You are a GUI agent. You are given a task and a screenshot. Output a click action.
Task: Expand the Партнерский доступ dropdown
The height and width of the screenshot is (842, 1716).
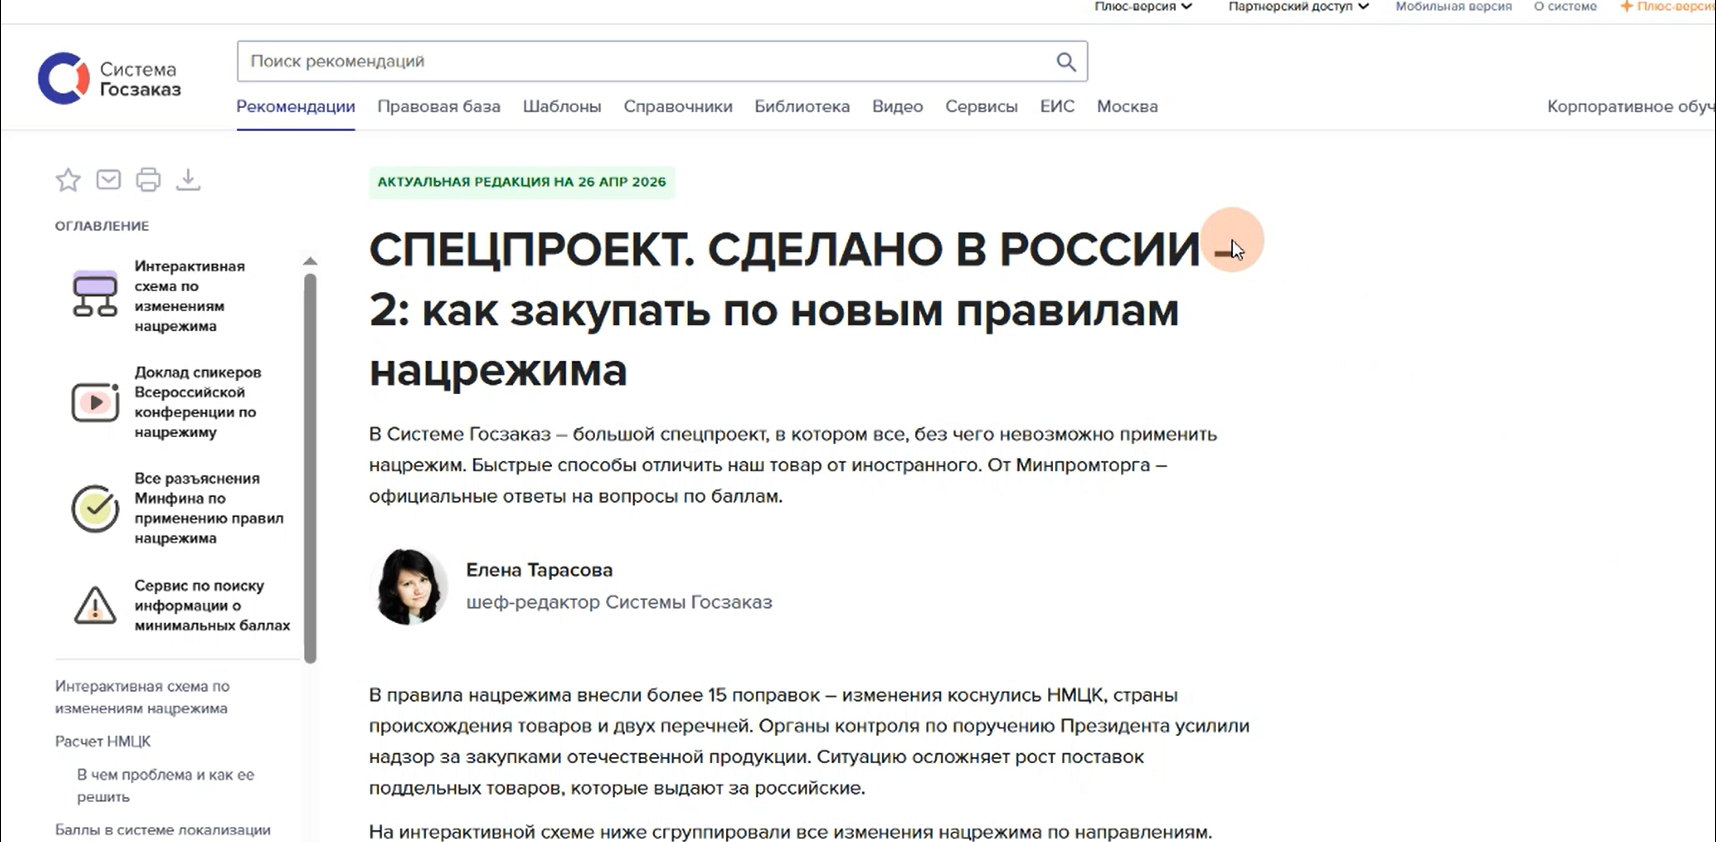tap(1298, 7)
